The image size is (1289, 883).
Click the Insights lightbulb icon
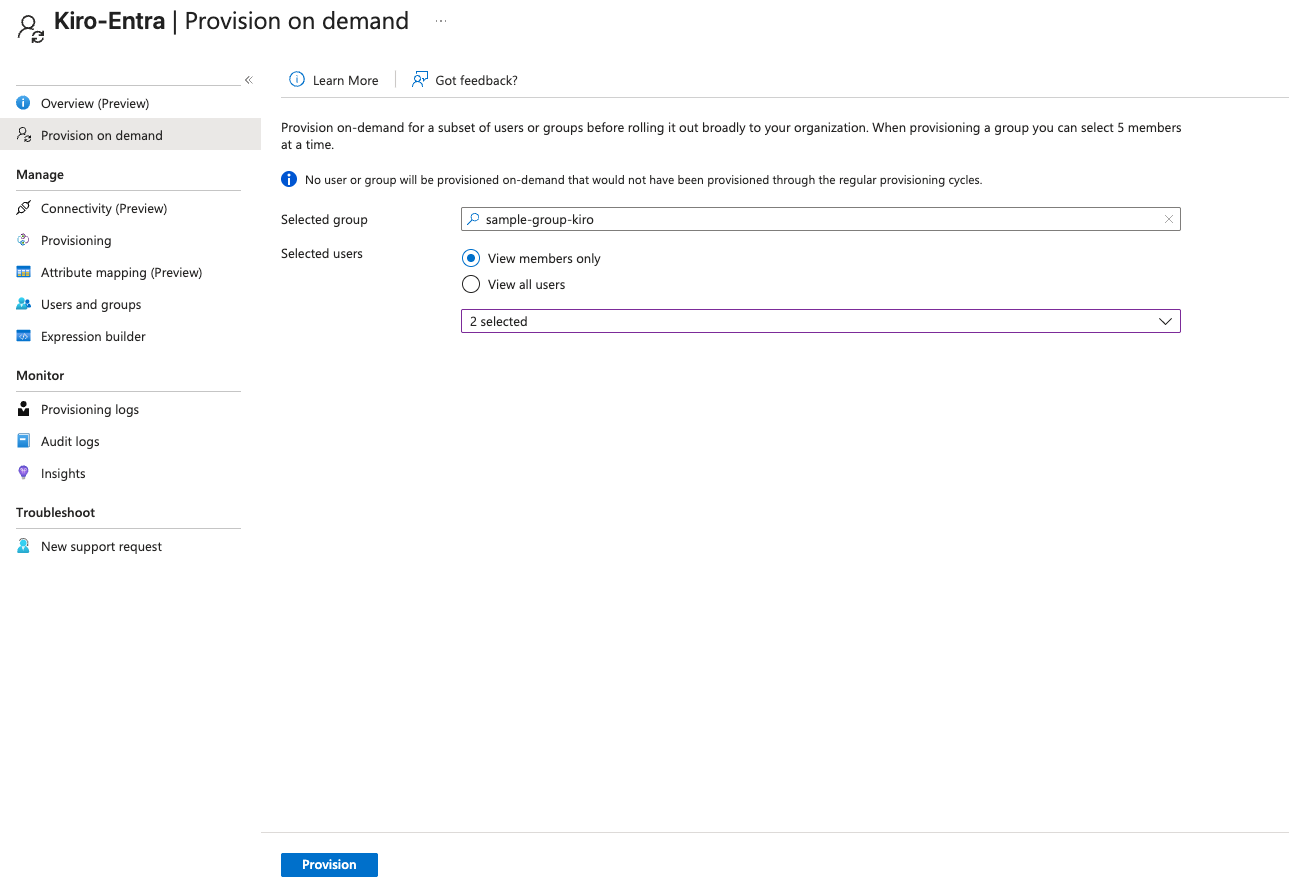click(24, 473)
